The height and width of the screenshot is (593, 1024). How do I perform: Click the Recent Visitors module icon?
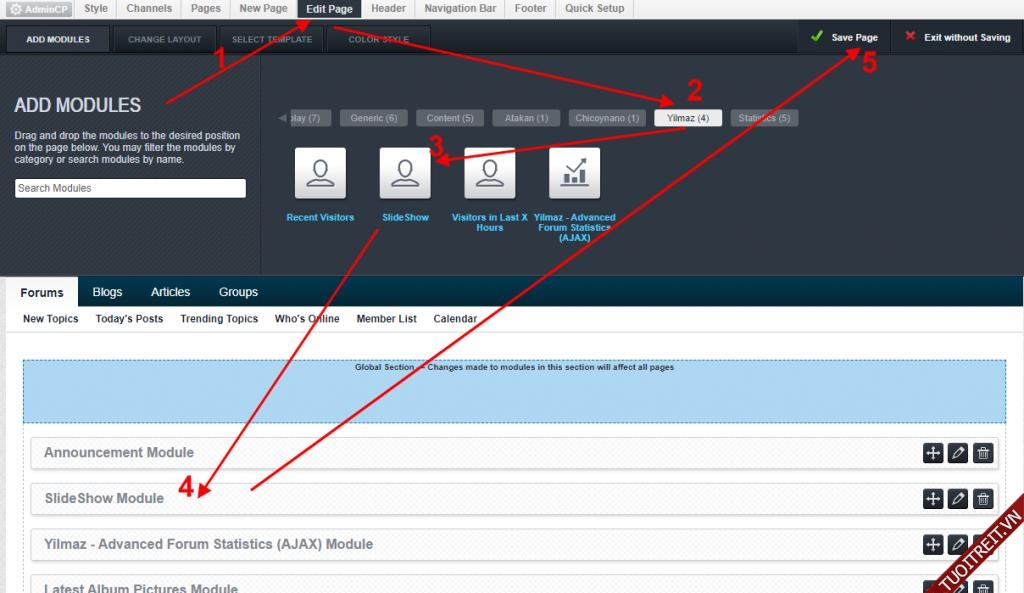320,173
